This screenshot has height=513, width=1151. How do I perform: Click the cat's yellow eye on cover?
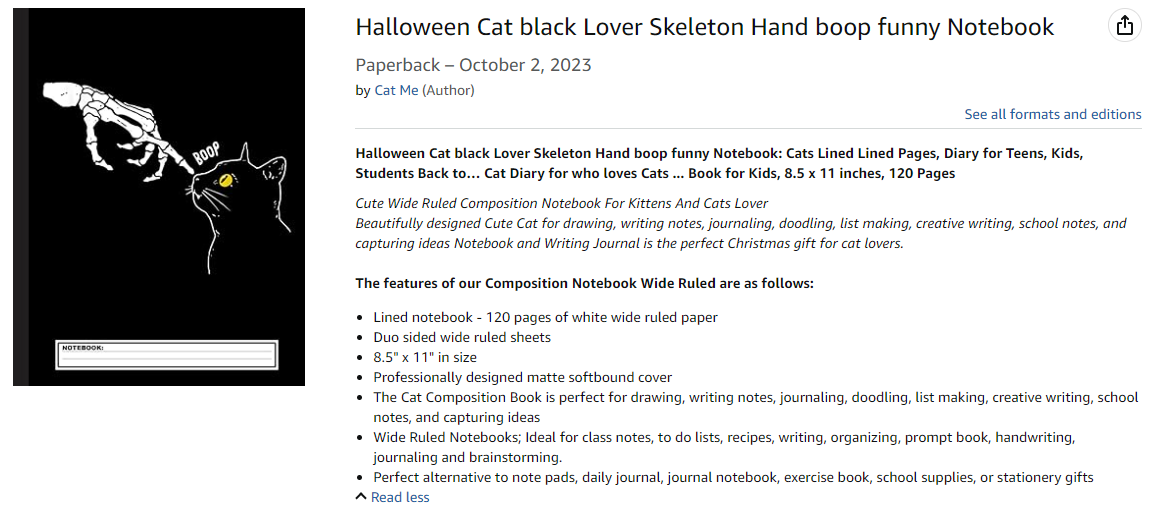point(224,179)
